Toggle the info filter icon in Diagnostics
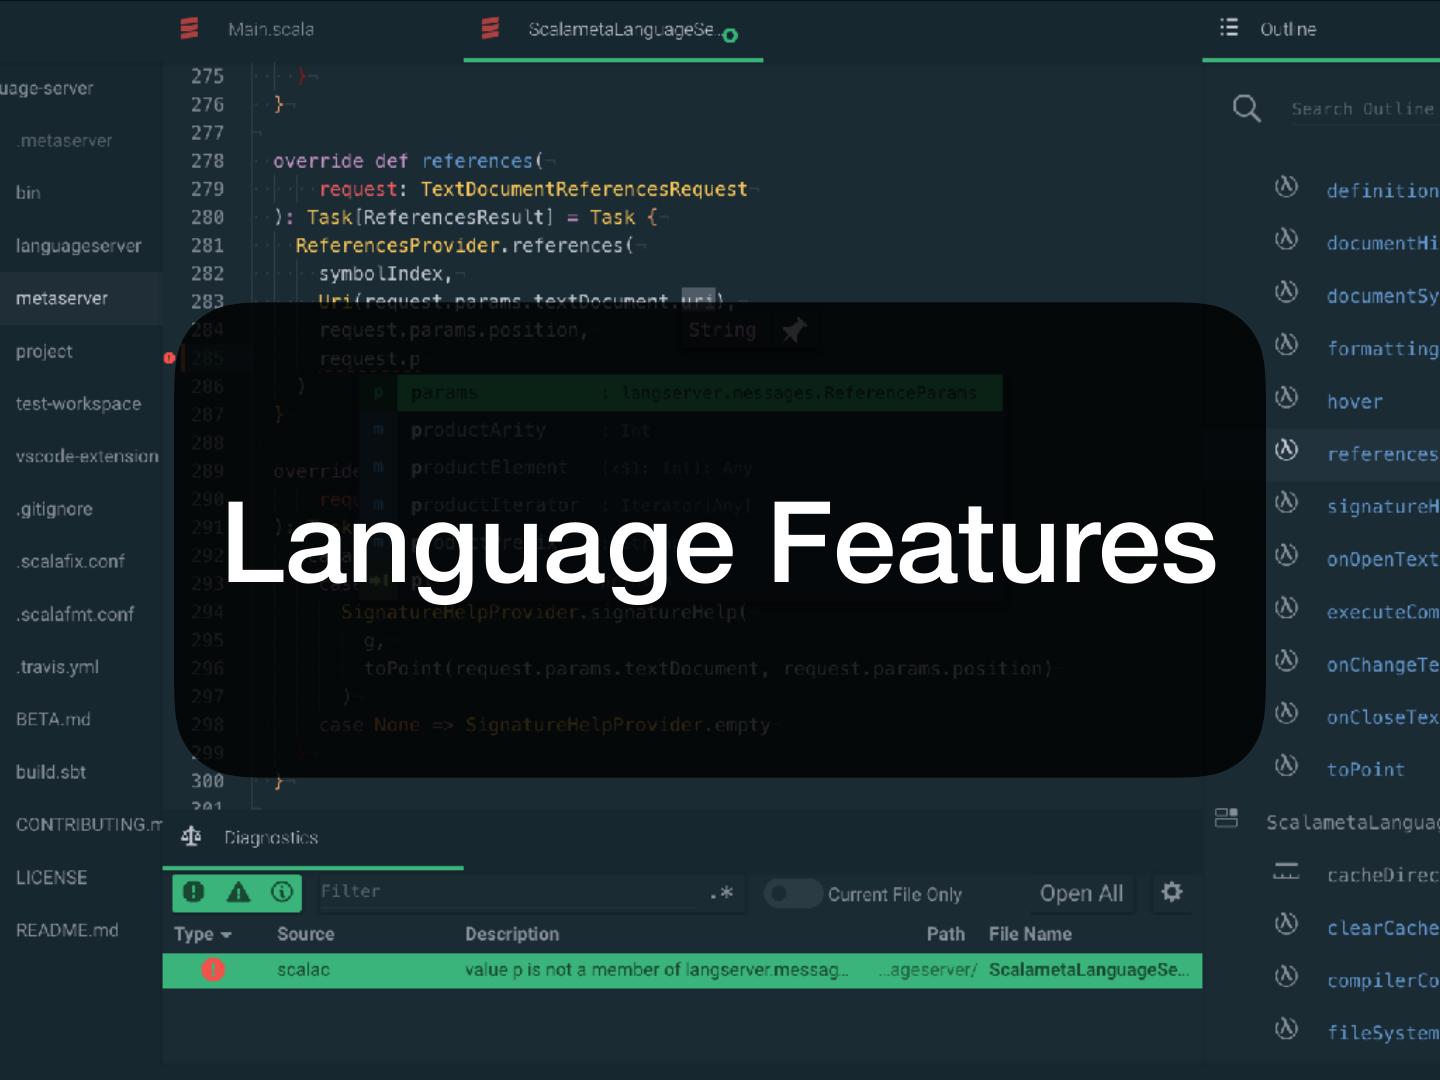 tap(282, 892)
